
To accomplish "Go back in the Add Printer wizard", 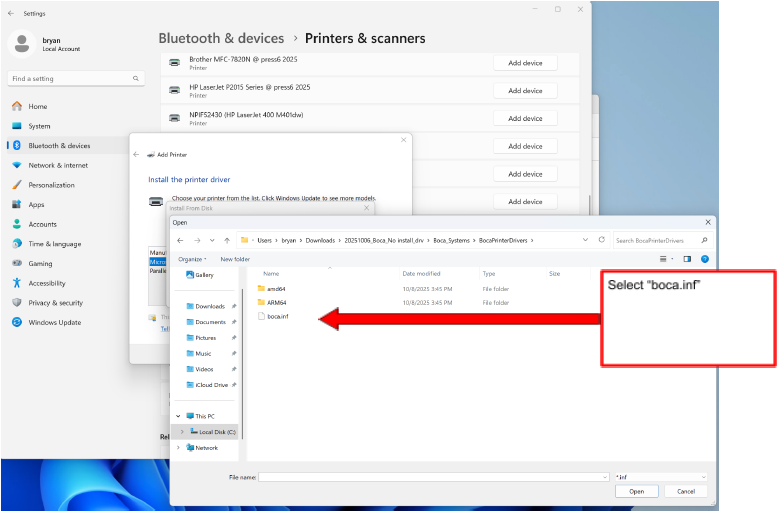I will click(136, 154).
